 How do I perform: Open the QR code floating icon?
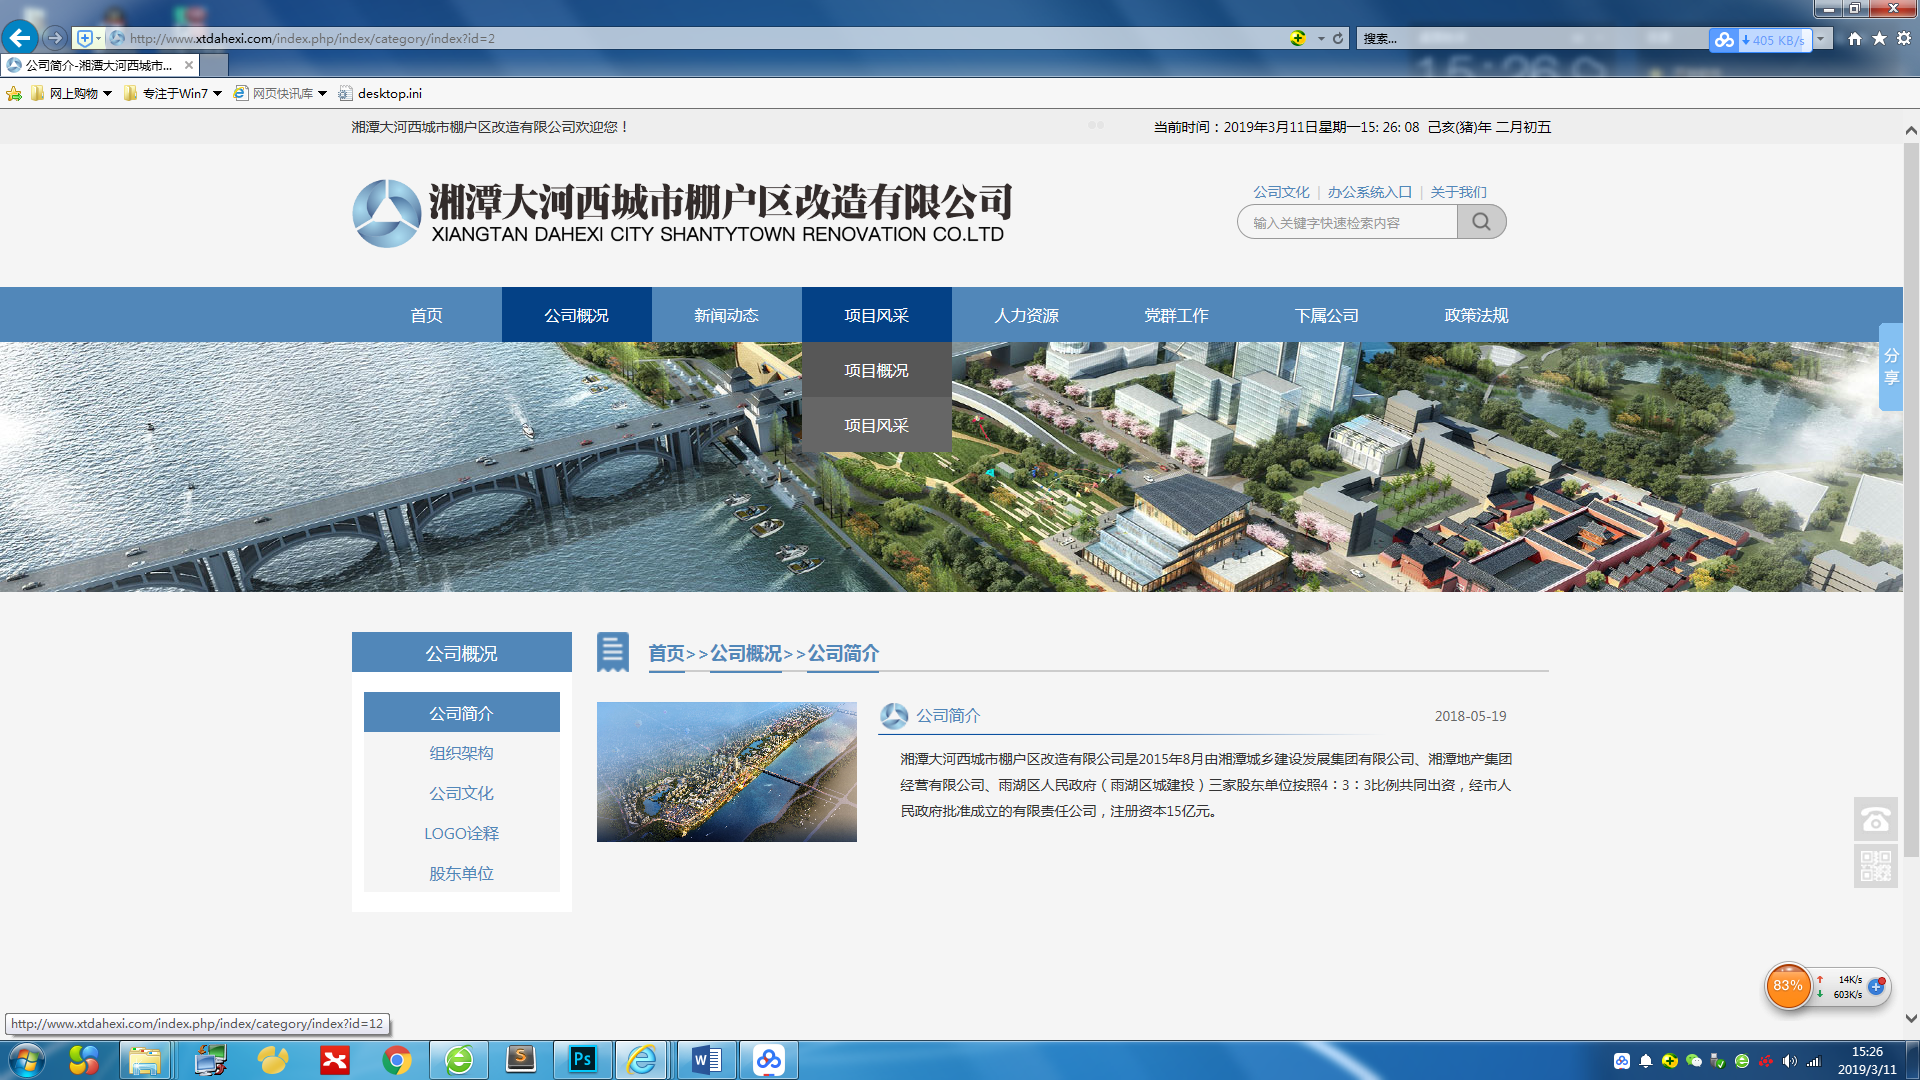coord(1875,865)
